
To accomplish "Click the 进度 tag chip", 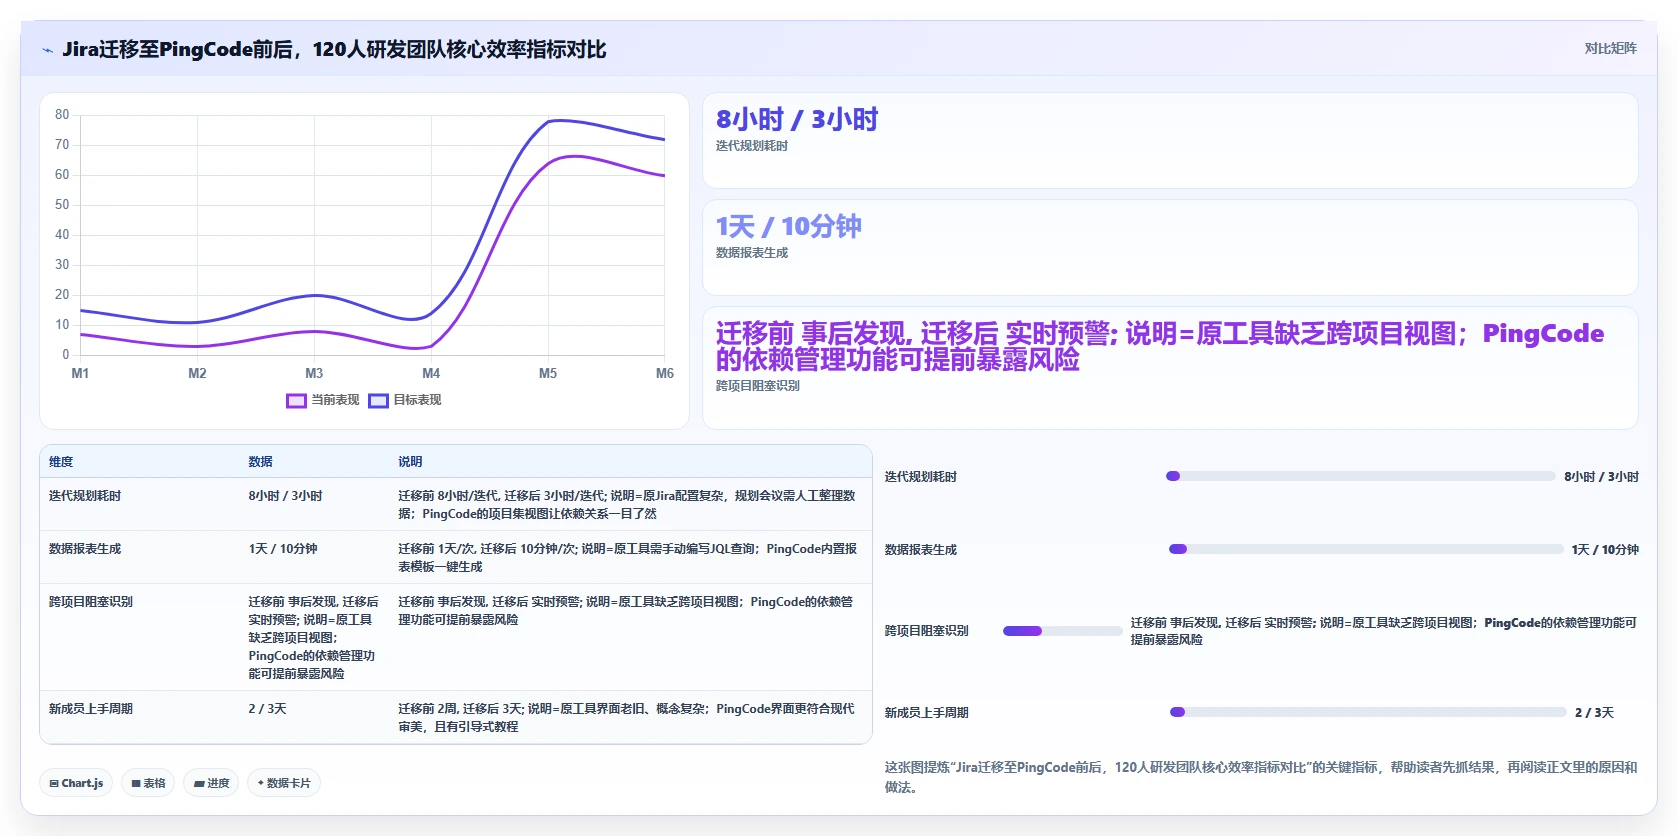I will coord(211,783).
